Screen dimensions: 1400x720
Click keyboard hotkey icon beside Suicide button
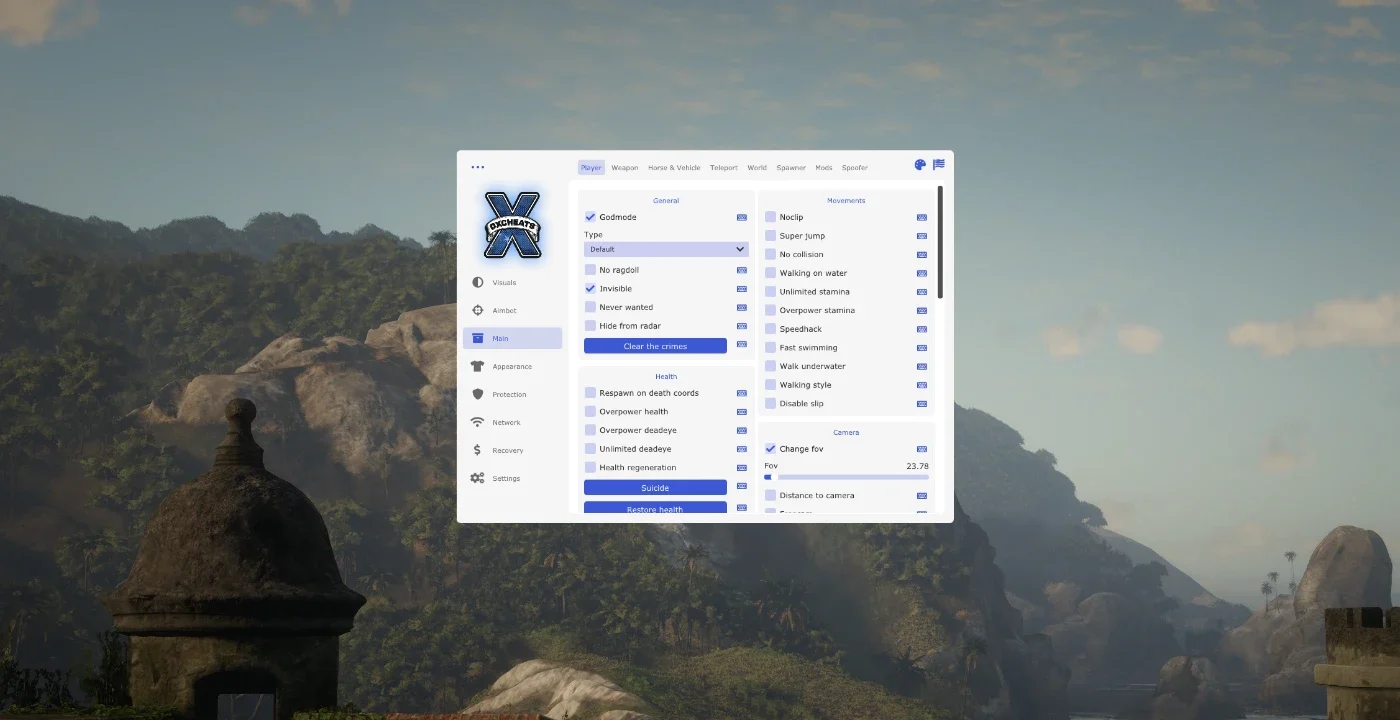pyautogui.click(x=742, y=487)
